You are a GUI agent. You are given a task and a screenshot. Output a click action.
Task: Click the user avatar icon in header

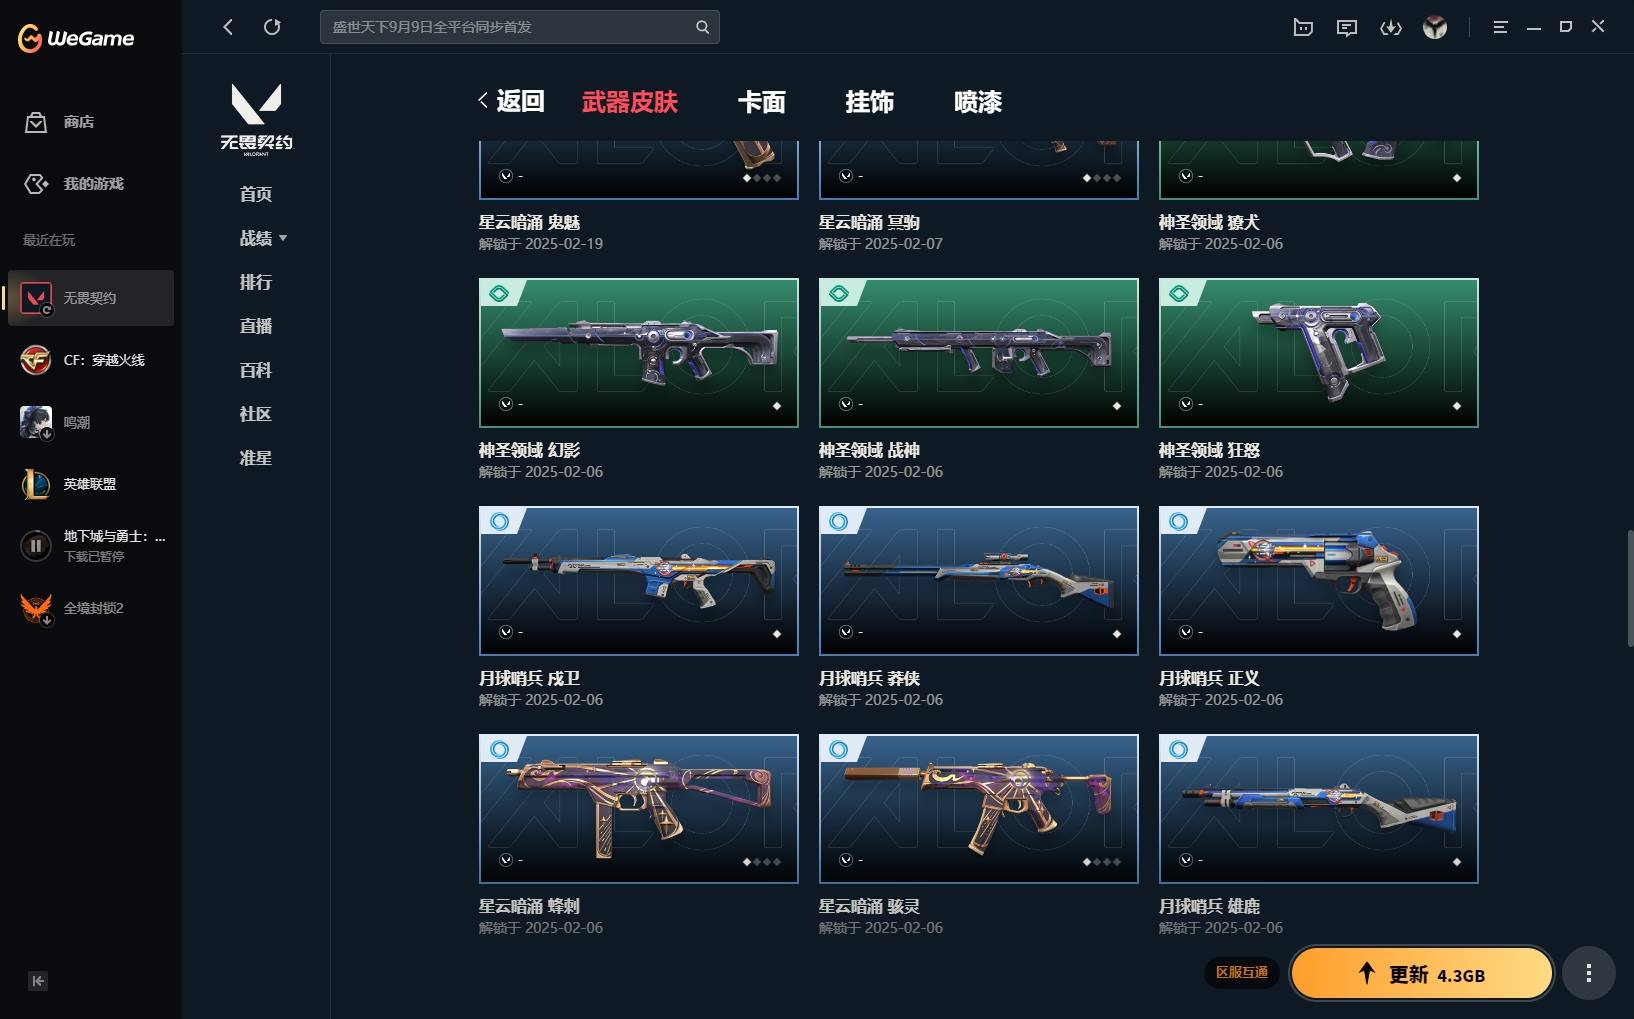1435,27
